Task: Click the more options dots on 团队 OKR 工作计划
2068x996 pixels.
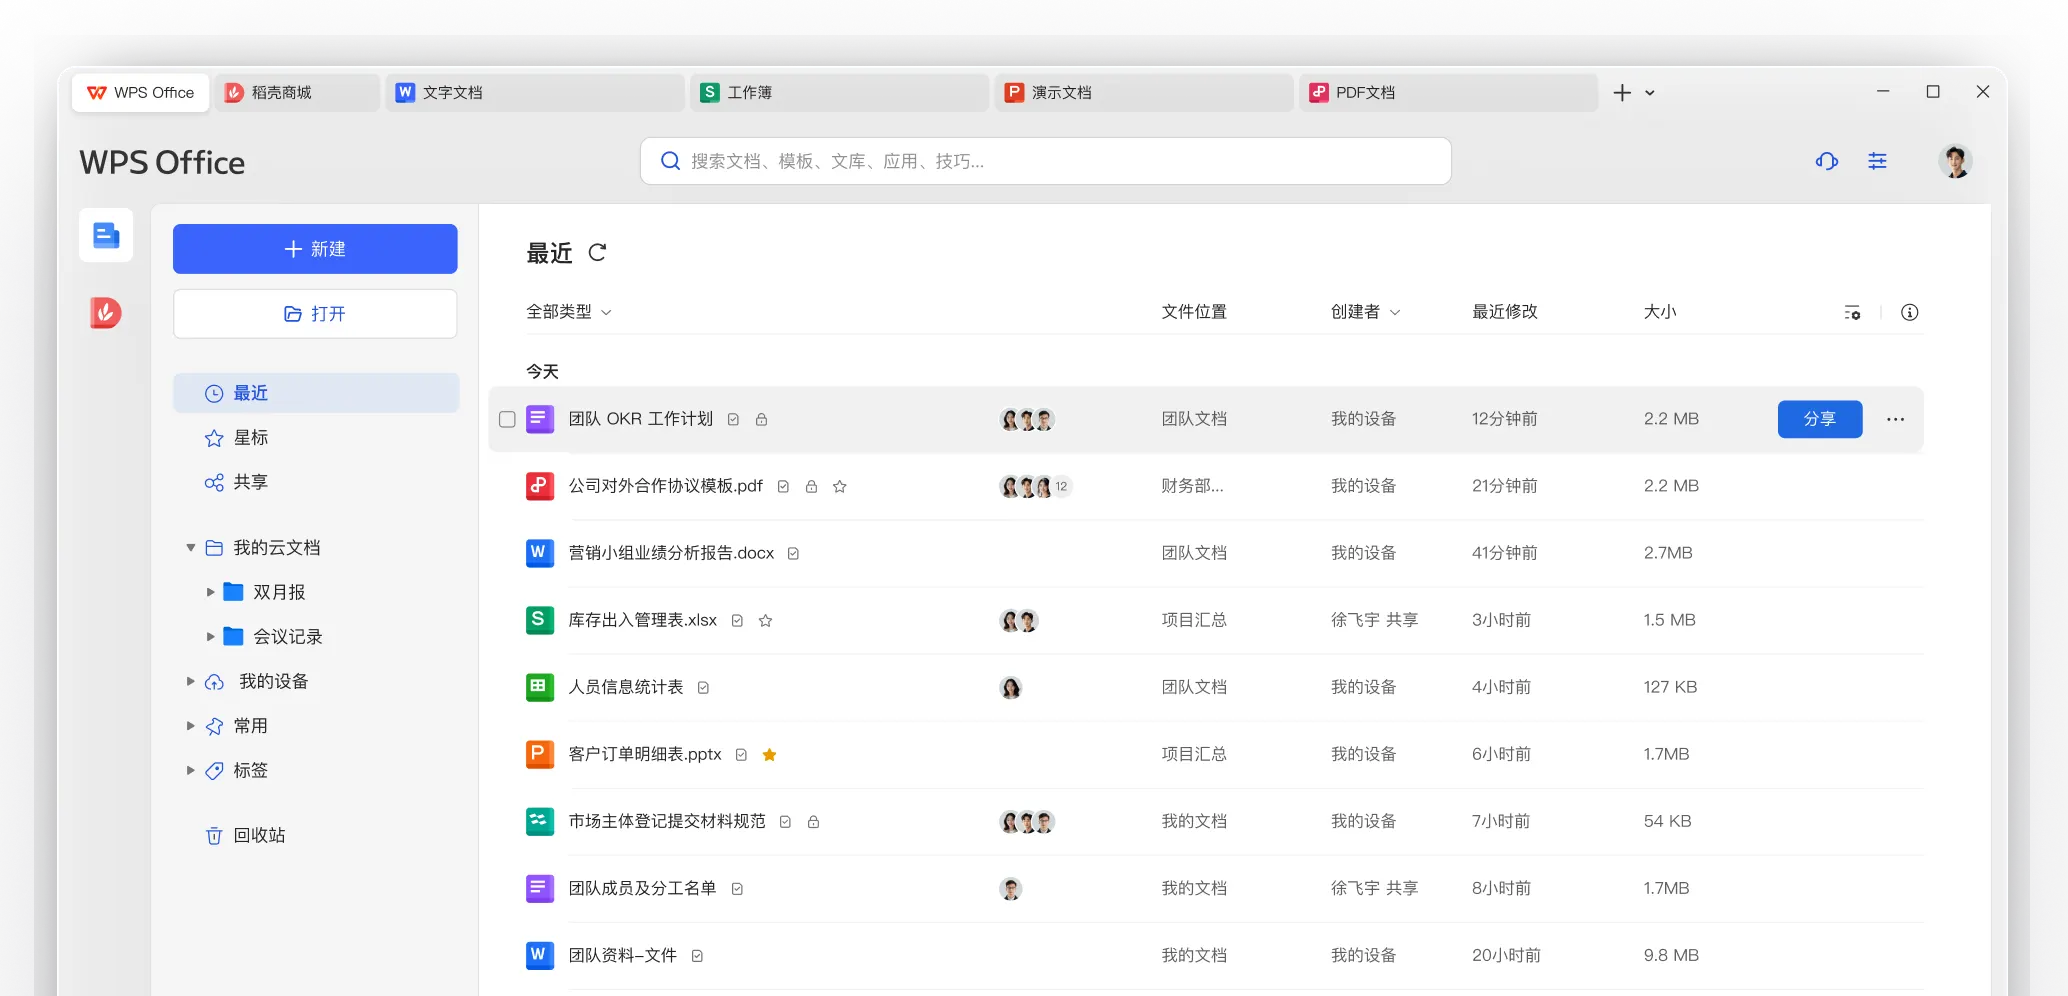Action: point(1896,419)
